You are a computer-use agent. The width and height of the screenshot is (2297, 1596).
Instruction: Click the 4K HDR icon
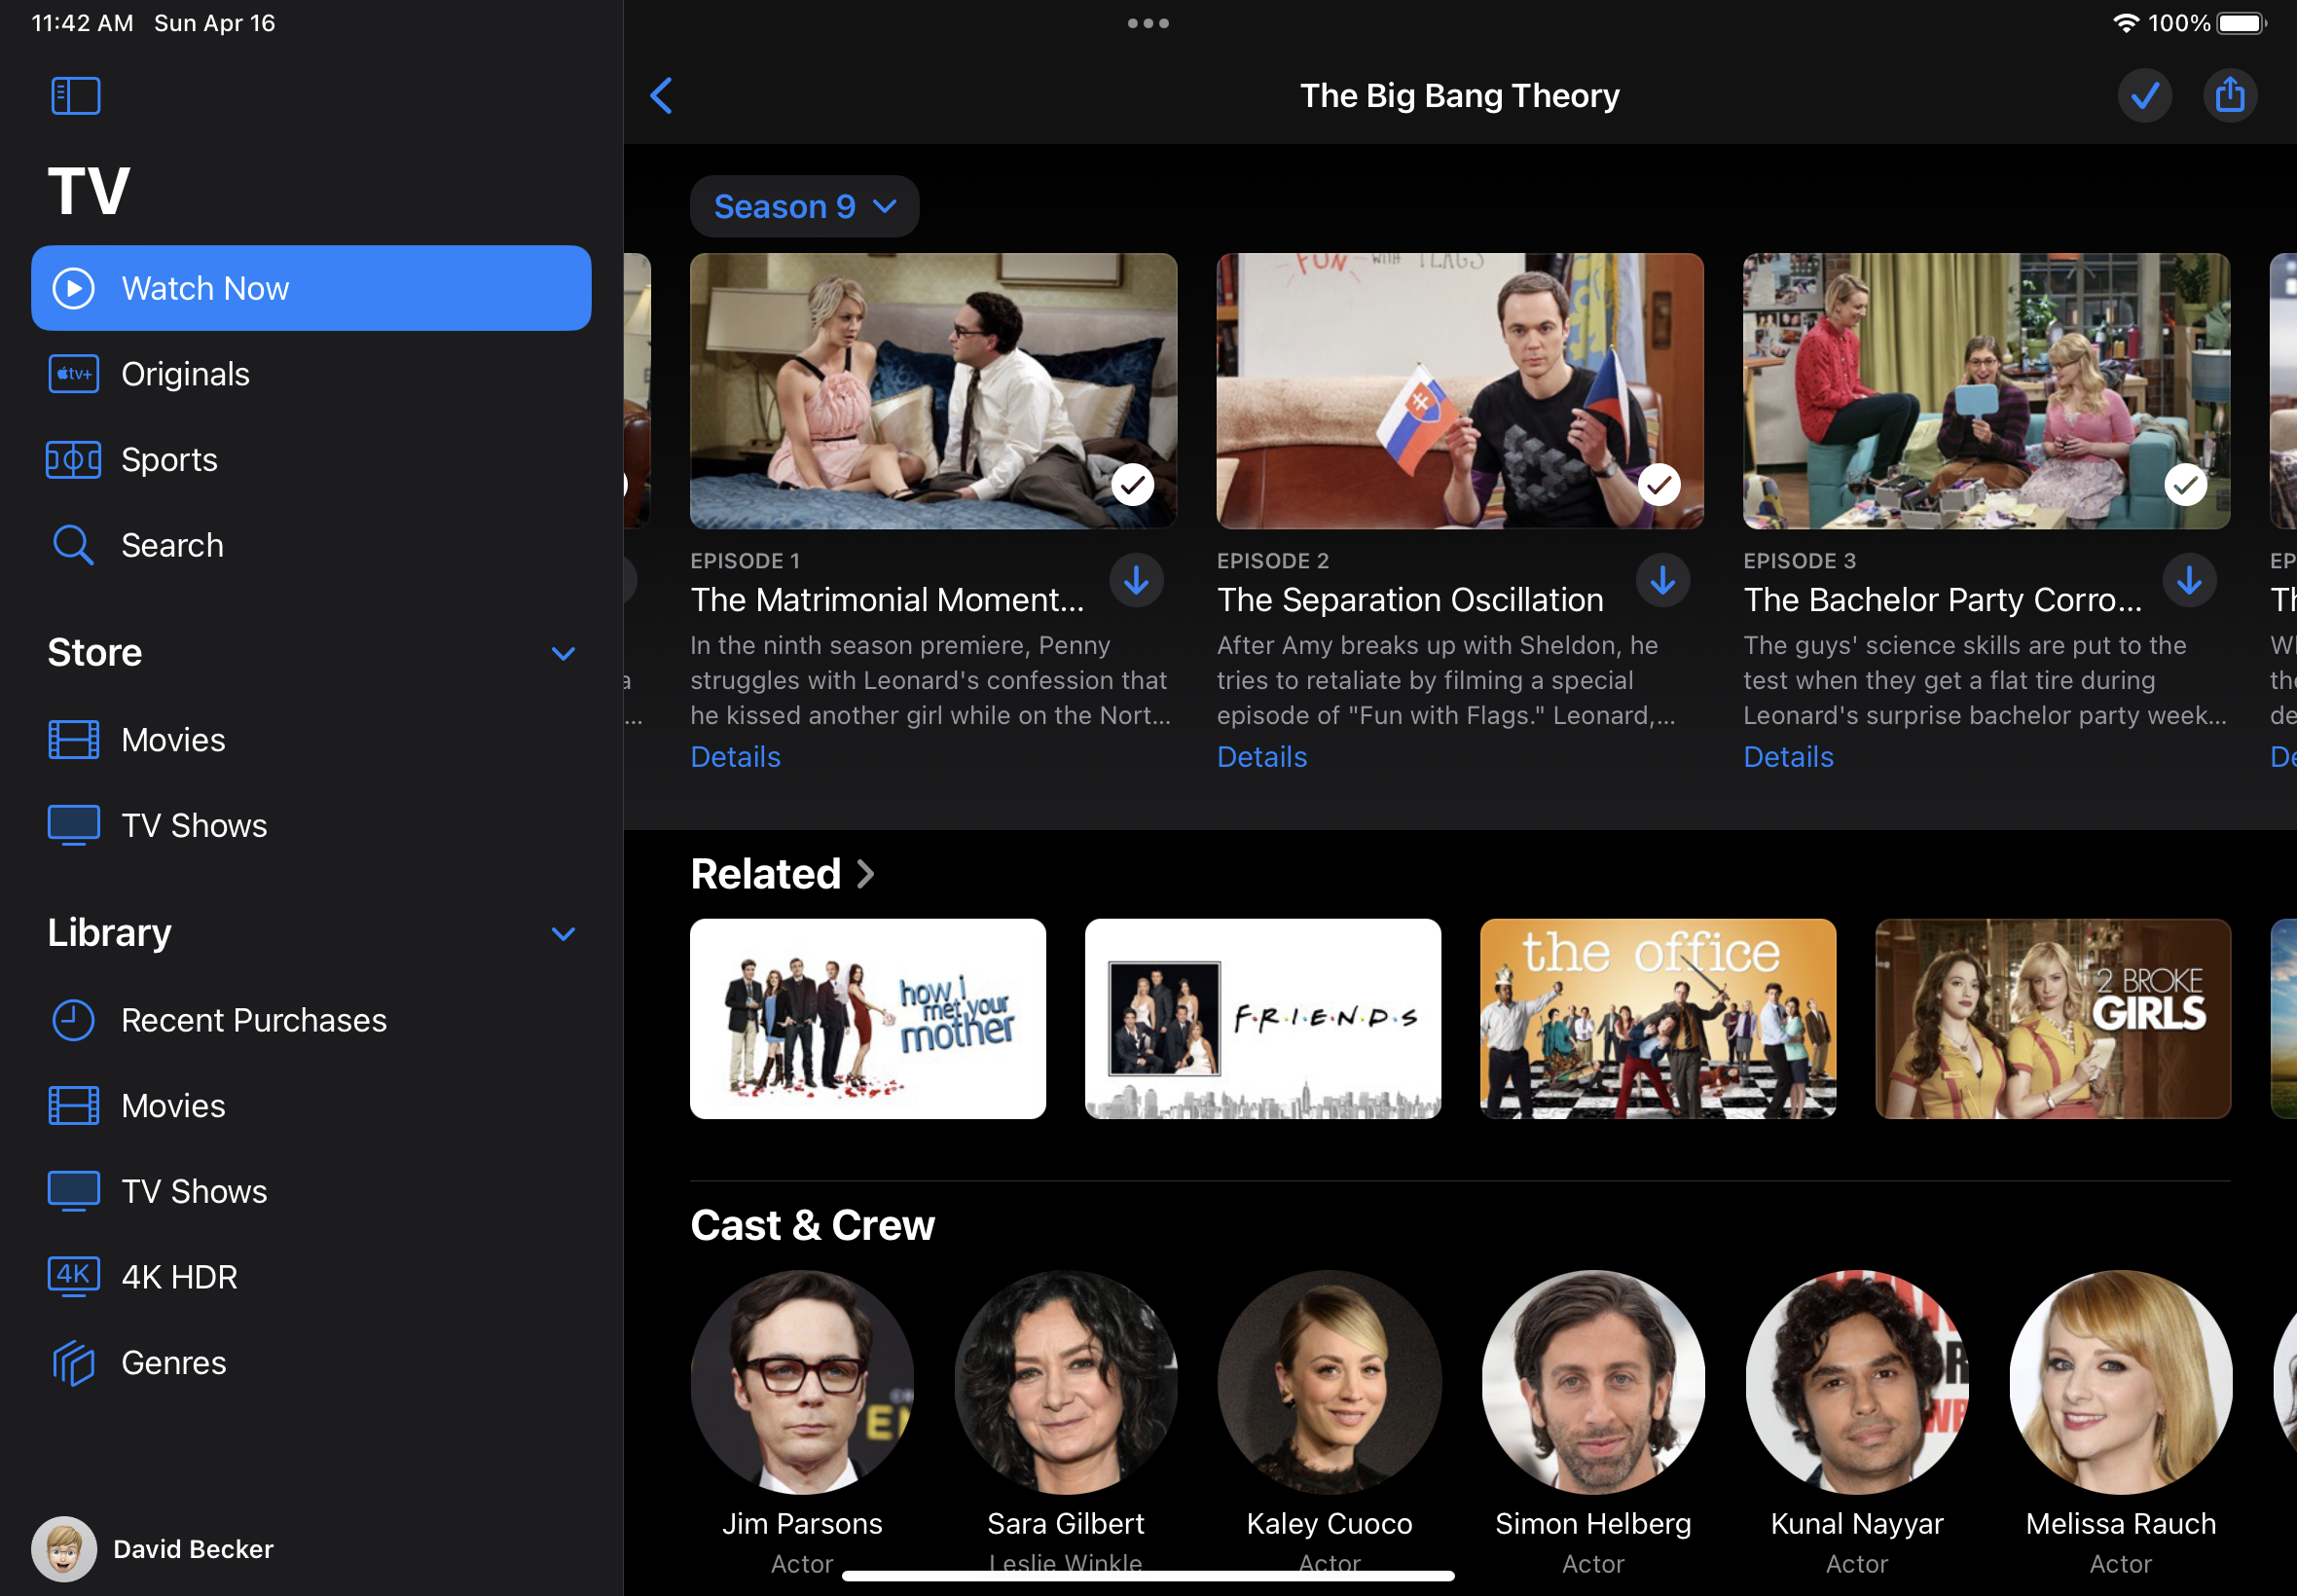74,1277
